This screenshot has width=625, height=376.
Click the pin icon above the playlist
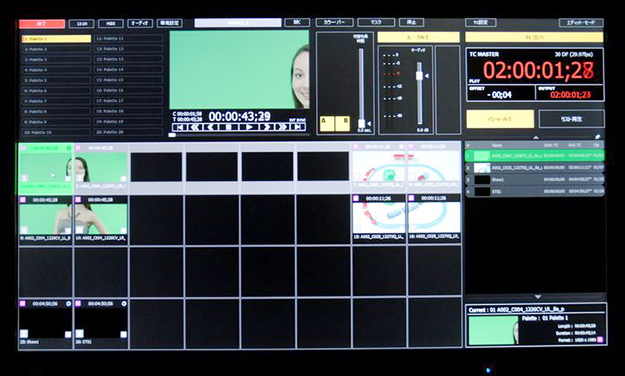597,137
